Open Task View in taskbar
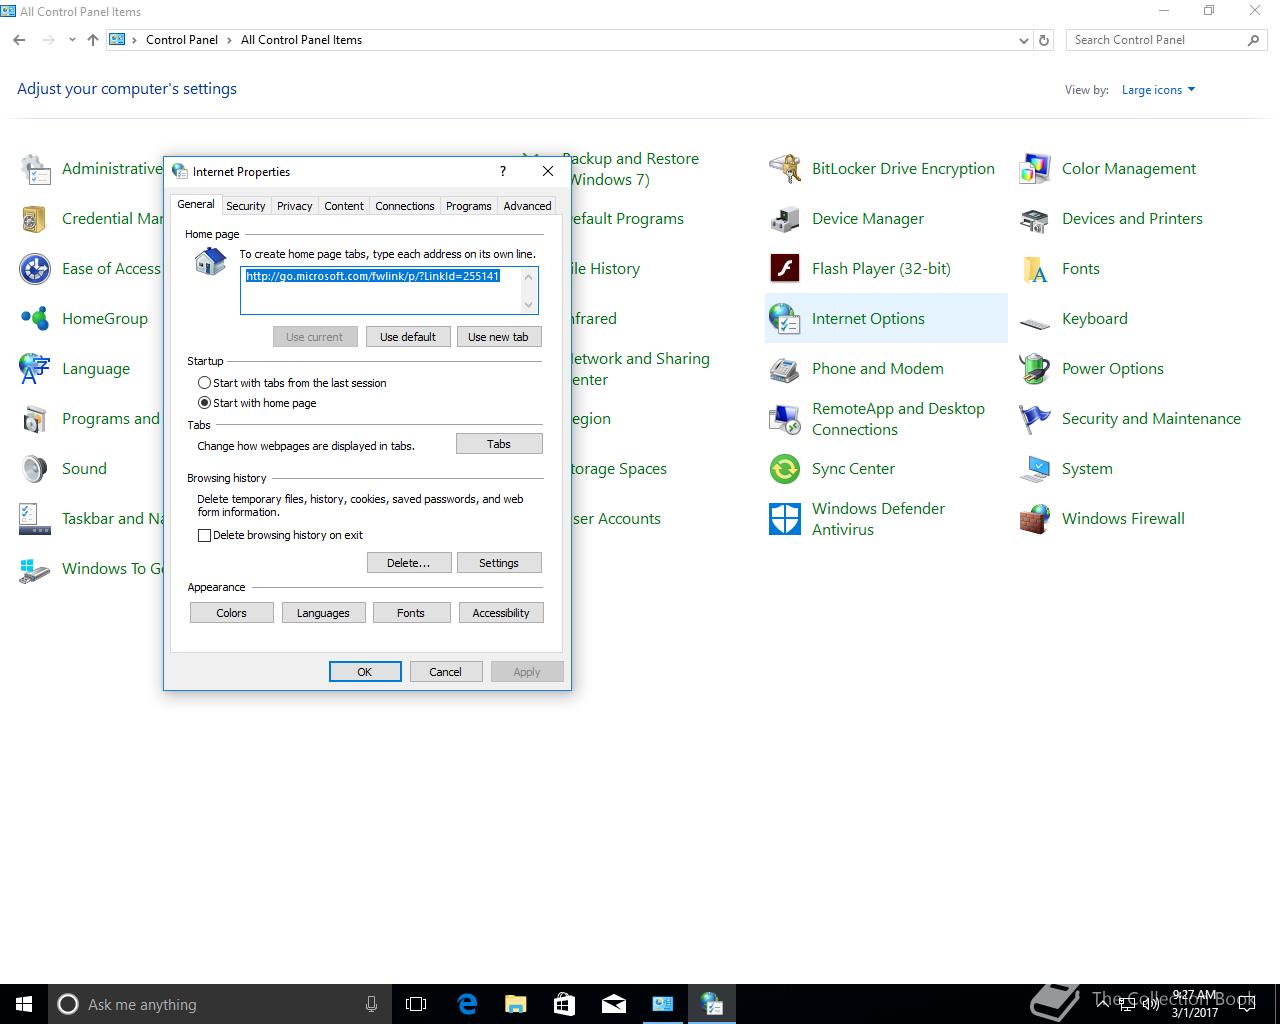 [416, 1004]
